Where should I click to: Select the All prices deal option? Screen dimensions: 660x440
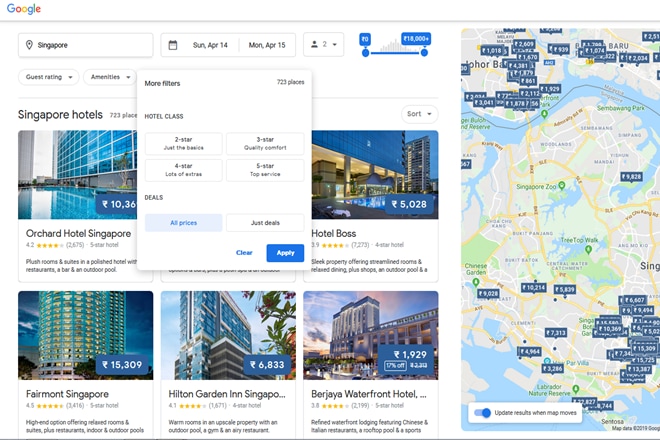click(x=184, y=223)
